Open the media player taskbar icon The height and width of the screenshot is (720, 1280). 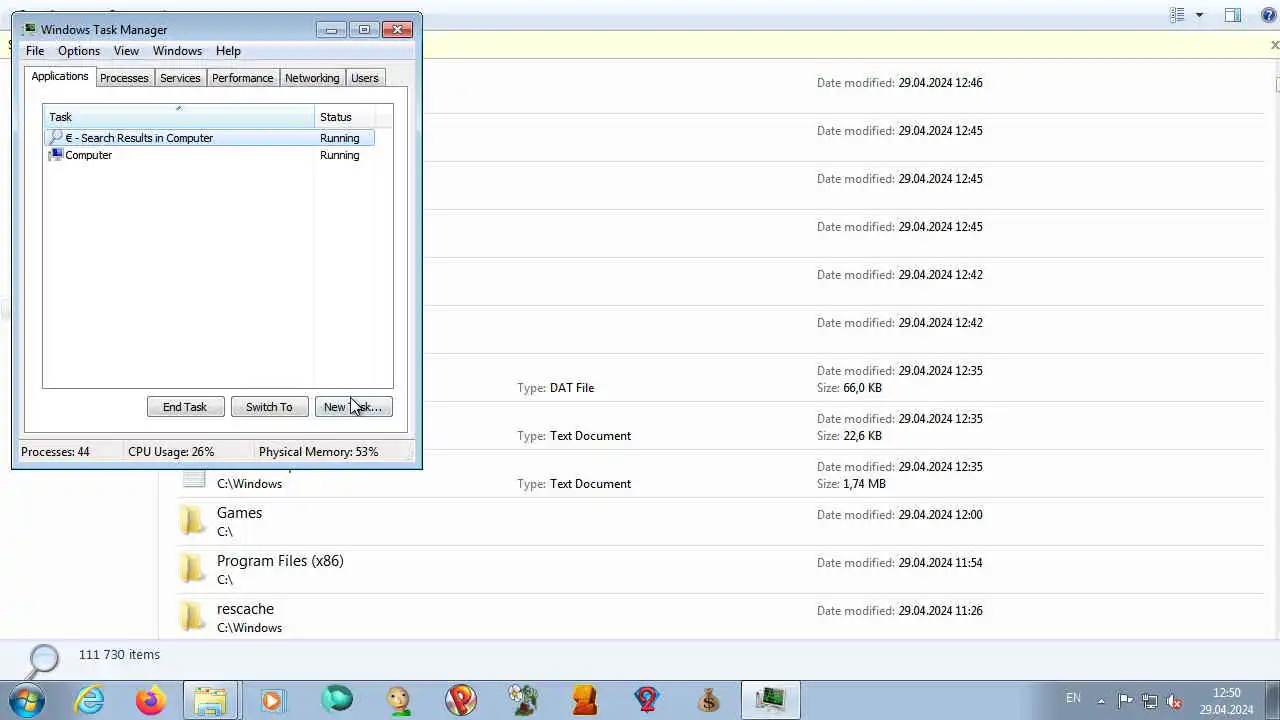coord(273,700)
